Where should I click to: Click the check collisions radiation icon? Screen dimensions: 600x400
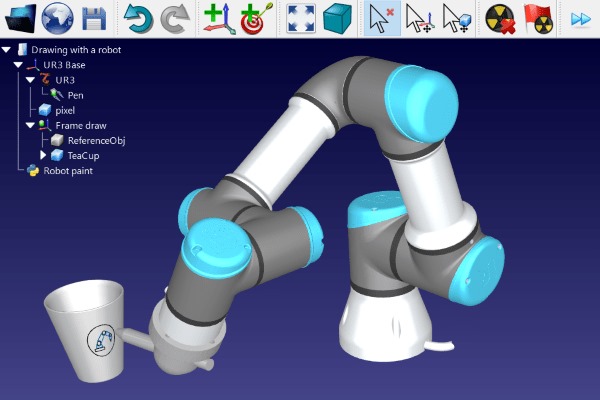click(499, 18)
